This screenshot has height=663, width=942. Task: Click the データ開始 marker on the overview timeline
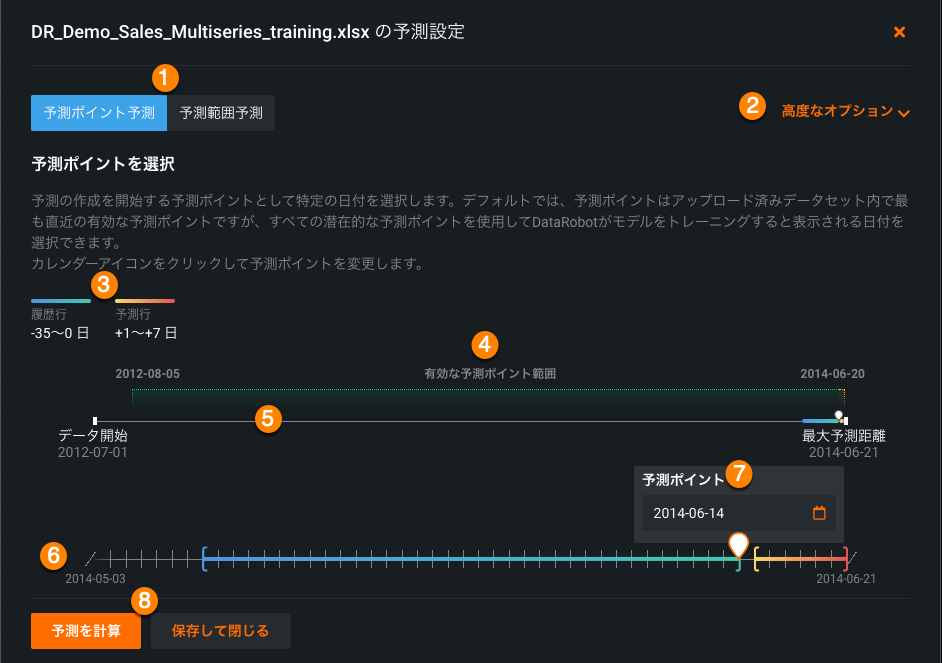(x=95, y=421)
